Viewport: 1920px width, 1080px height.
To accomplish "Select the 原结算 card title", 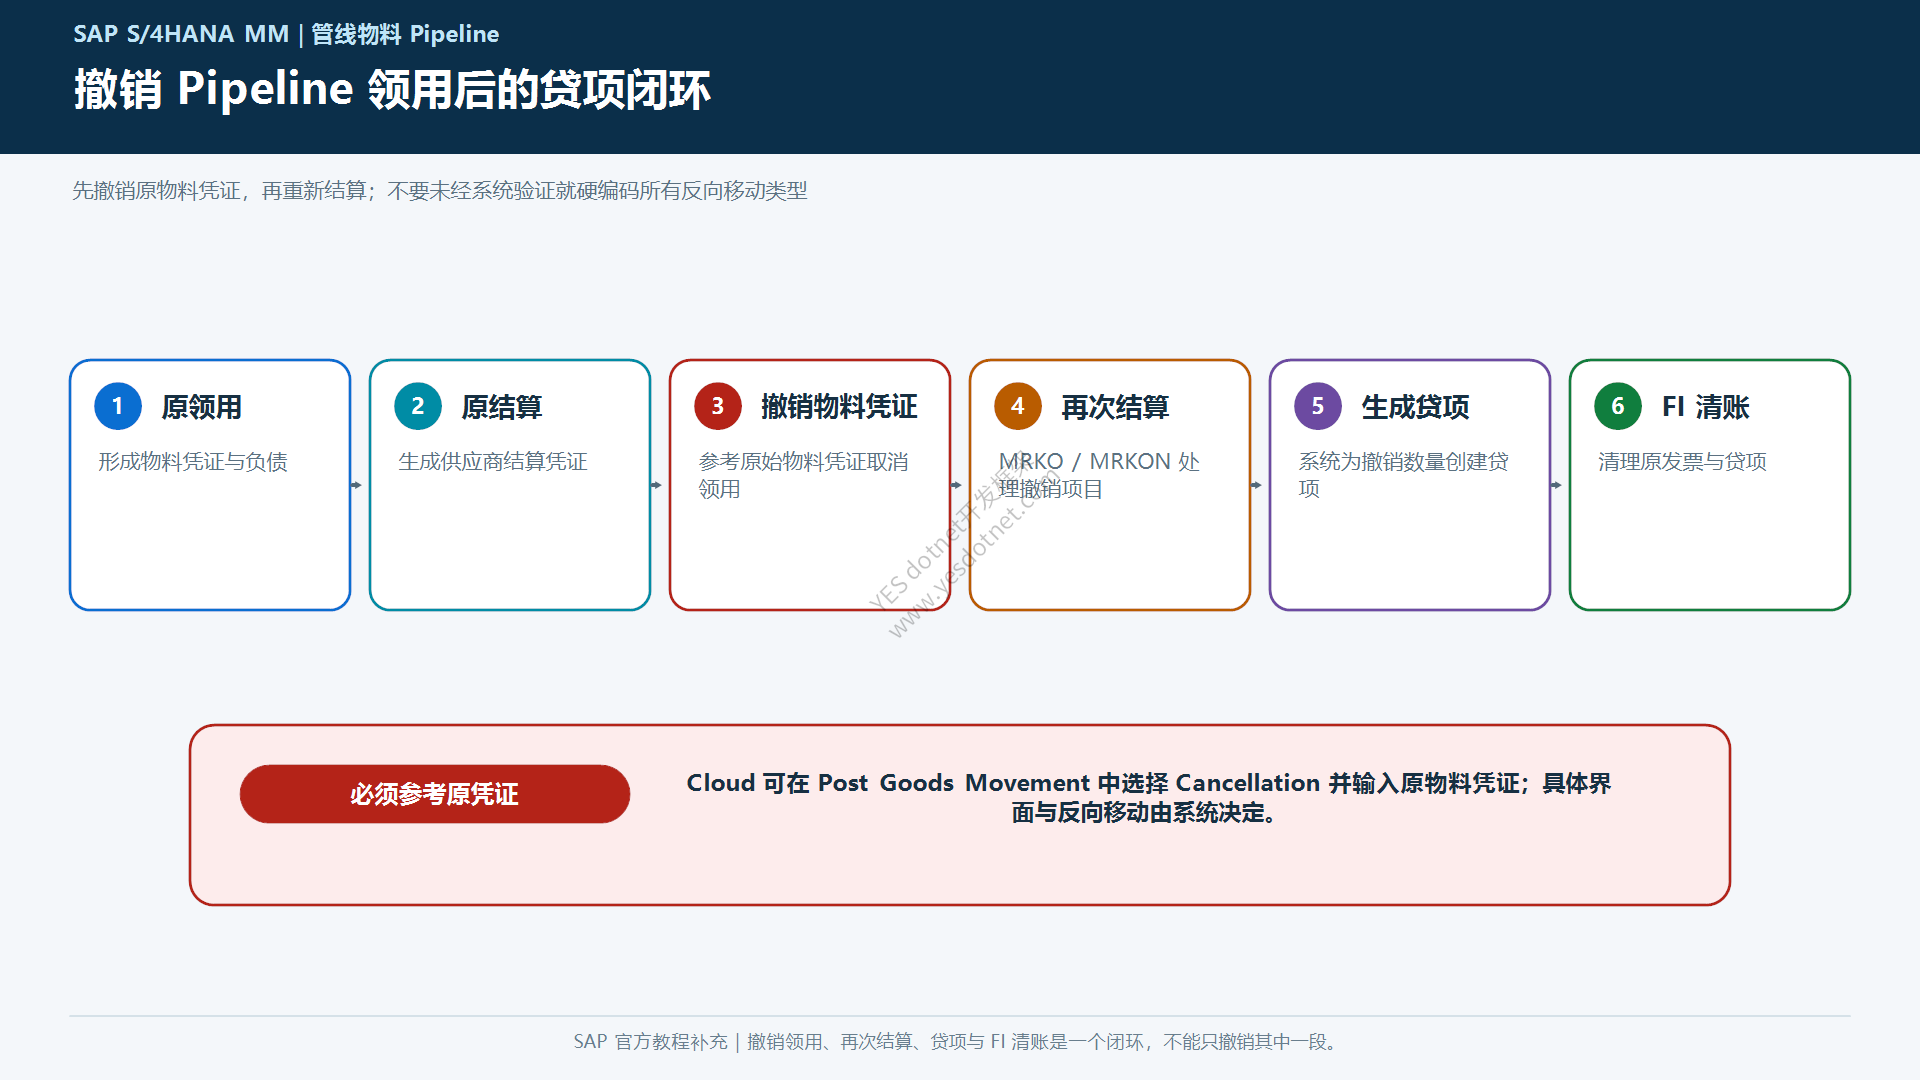I will point(502,407).
